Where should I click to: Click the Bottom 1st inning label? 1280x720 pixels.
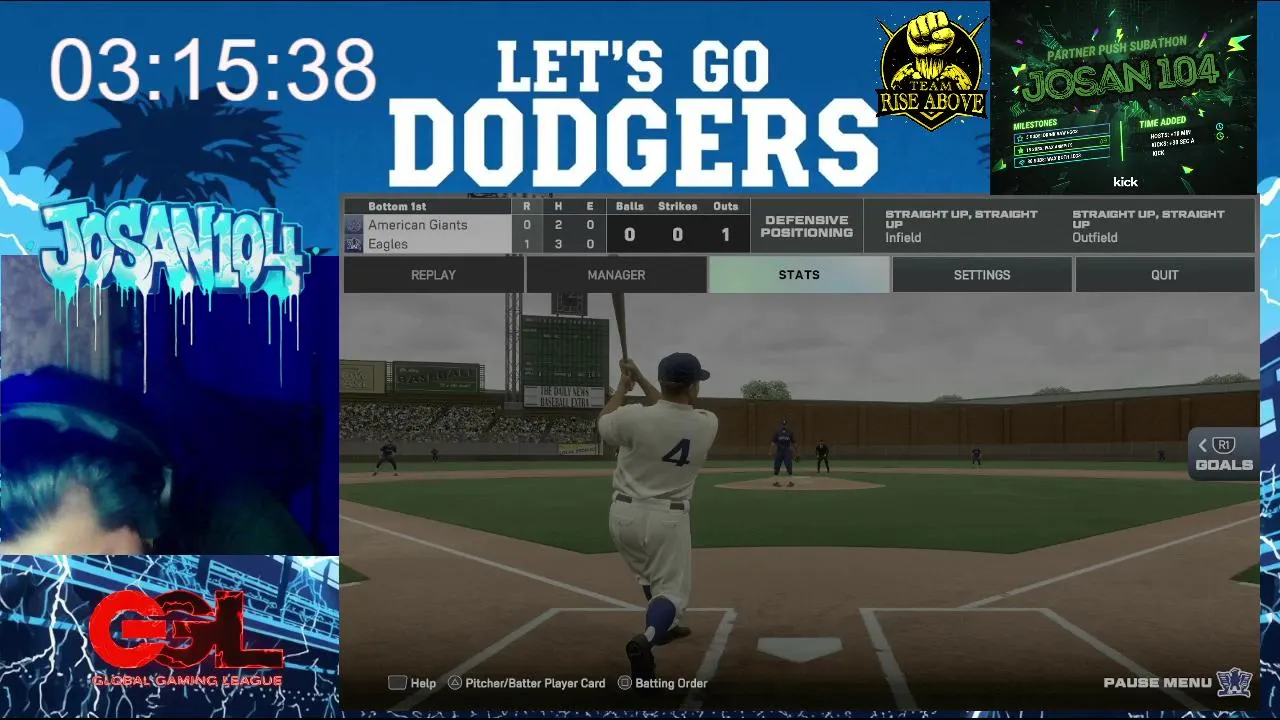(396, 206)
